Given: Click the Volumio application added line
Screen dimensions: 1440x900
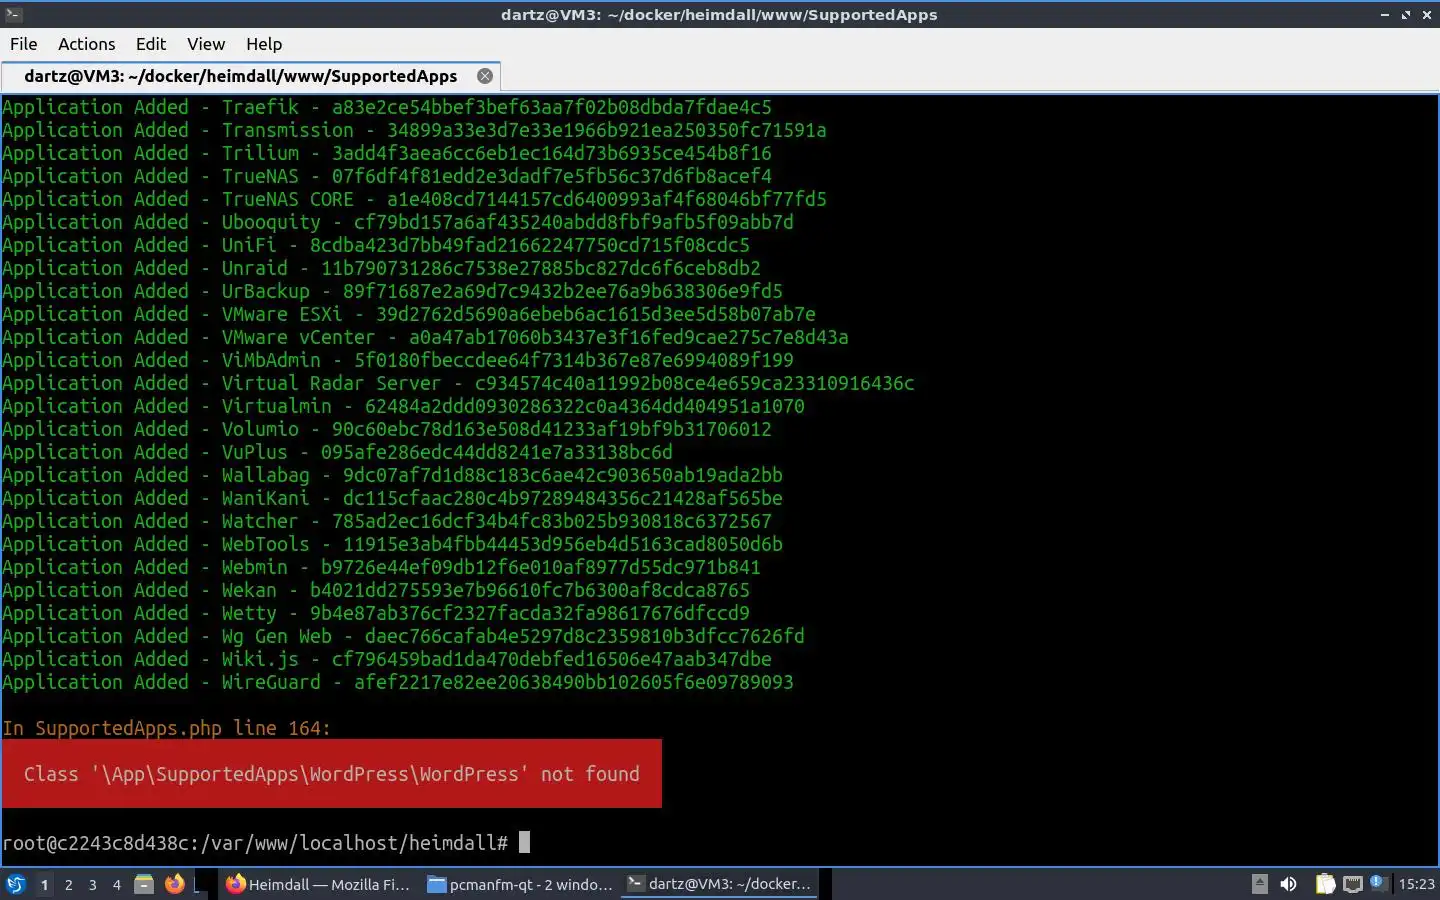Looking at the screenshot, I should pyautogui.click(x=387, y=429).
